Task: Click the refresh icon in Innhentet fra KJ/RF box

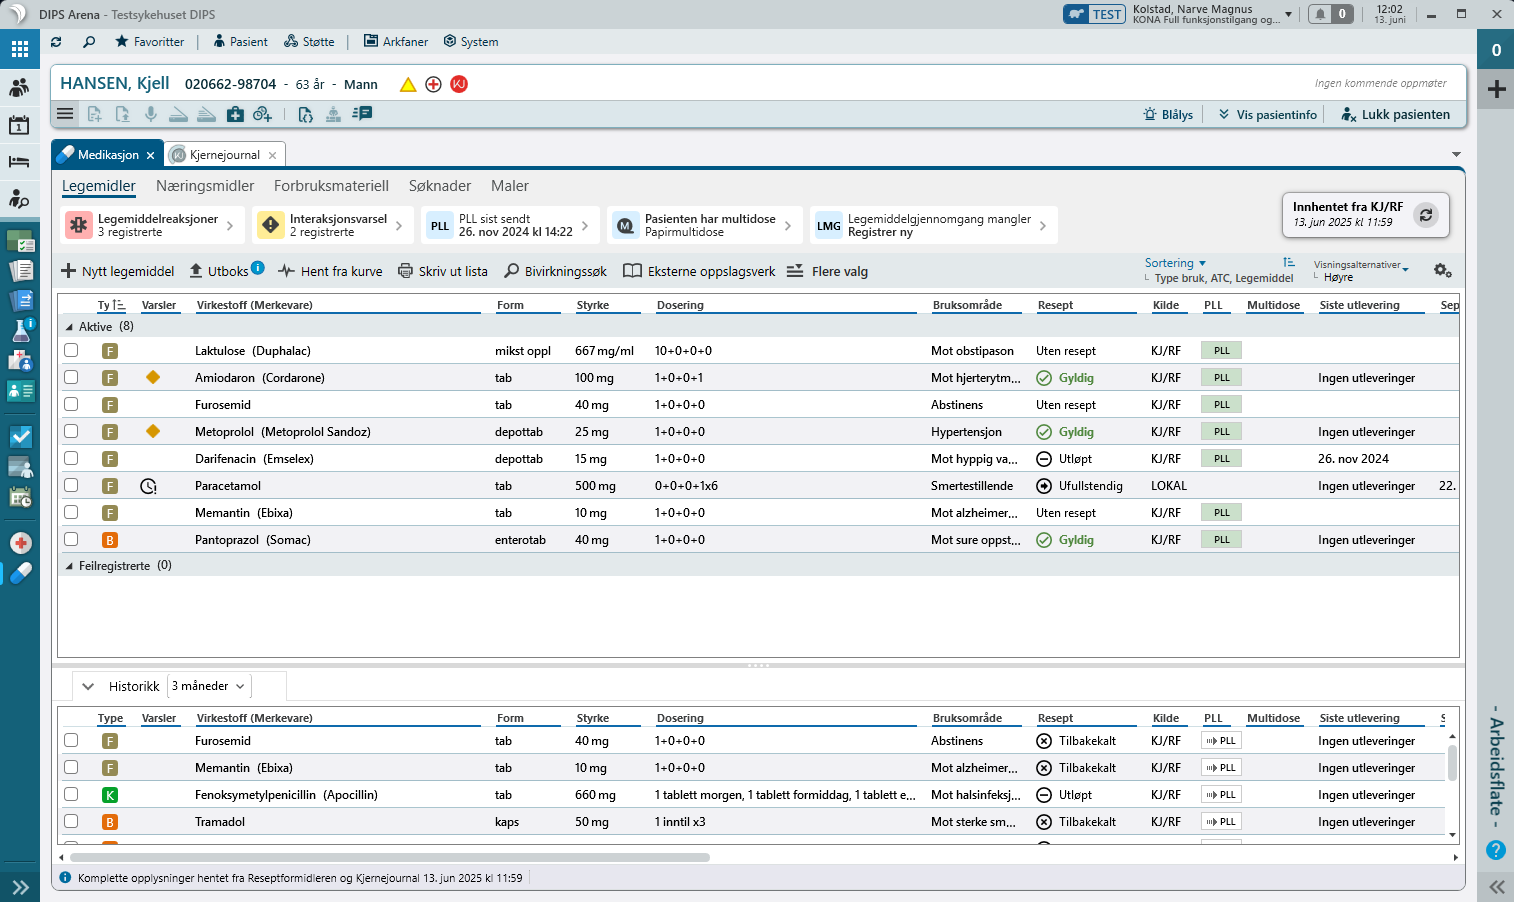Action: [1426, 215]
